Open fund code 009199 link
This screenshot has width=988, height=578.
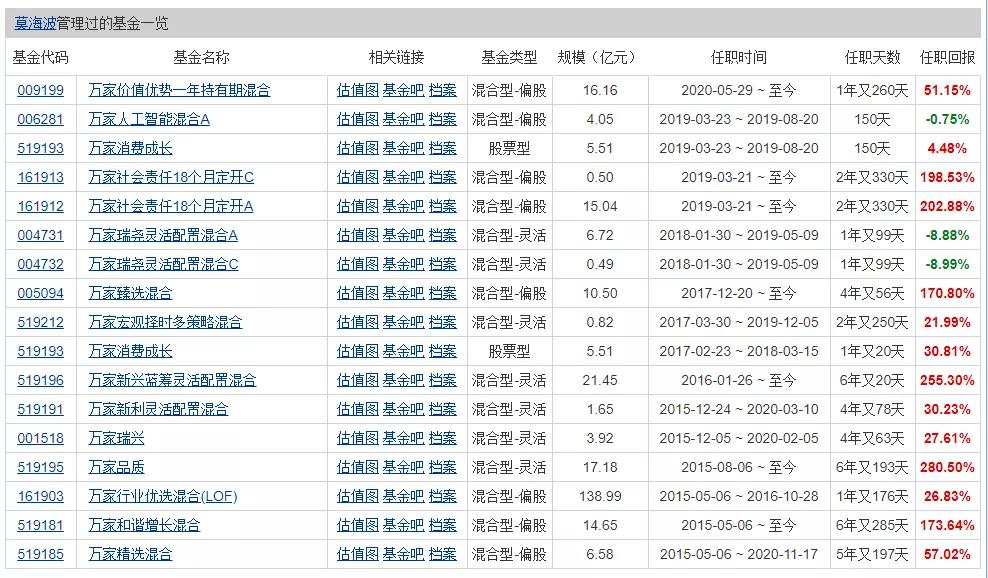[x=40, y=90]
